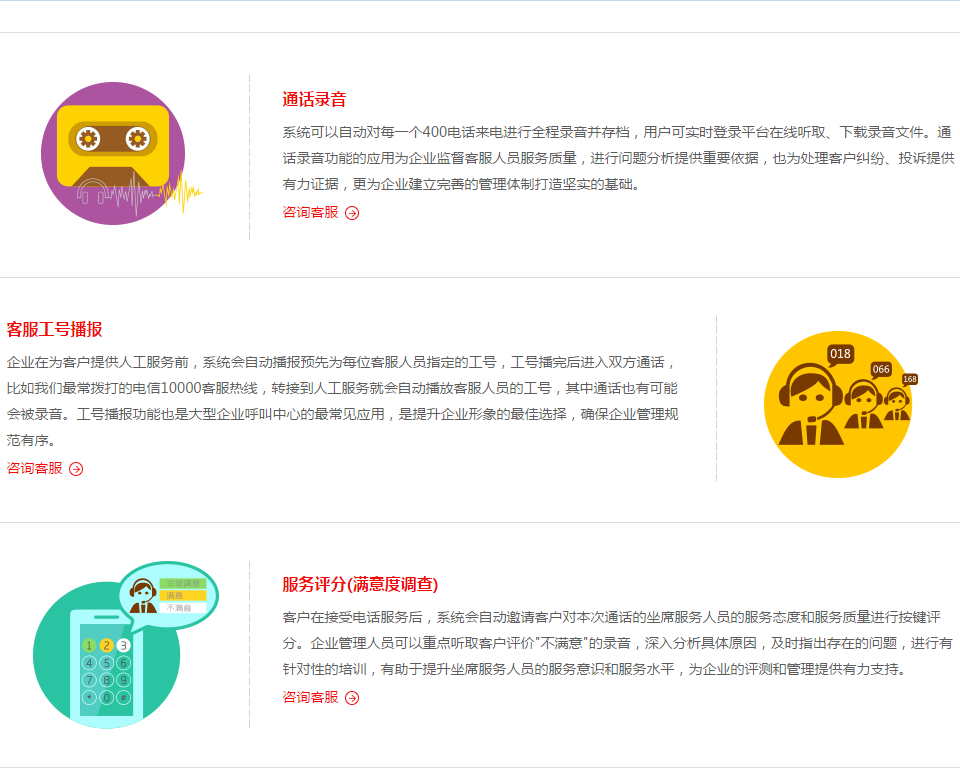This screenshot has height=772, width=960.
Task: Open the 服务评分(满意度调查) heading
Action: click(360, 584)
